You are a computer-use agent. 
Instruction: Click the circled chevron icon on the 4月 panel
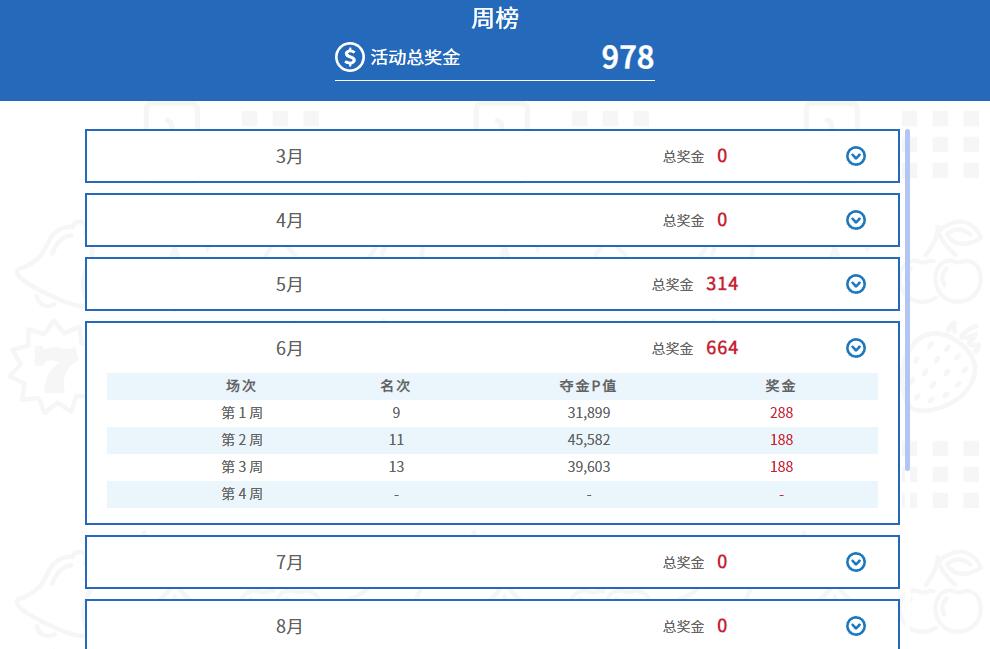click(x=856, y=220)
